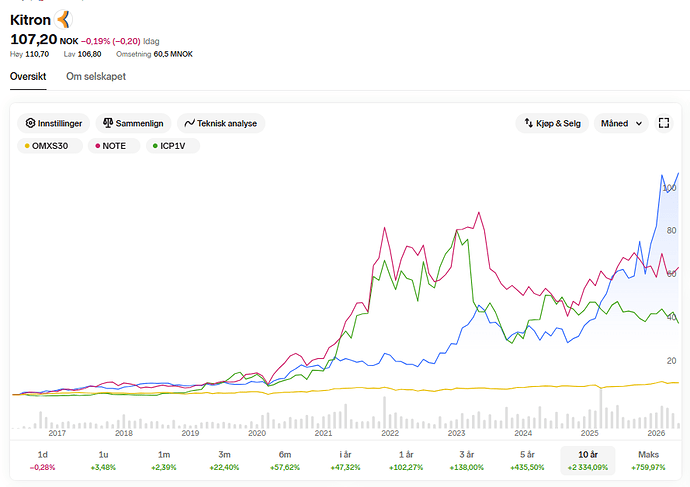Click the 107,20 share price
Viewport: 690px width, 487px height.
click(x=33, y=40)
